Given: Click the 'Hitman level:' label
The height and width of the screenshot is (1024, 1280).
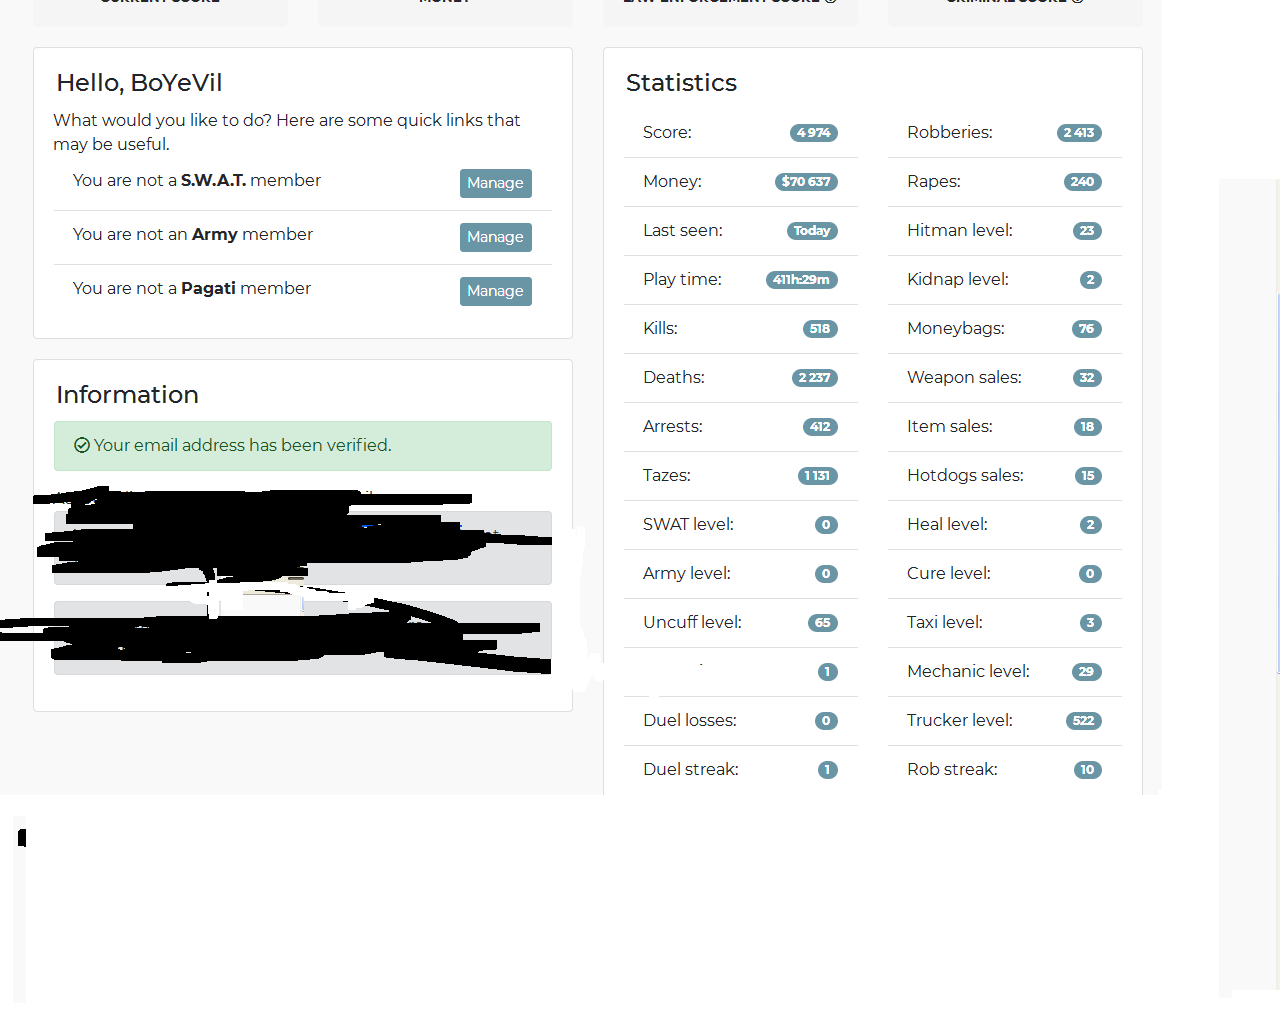Looking at the screenshot, I should coord(960,231).
